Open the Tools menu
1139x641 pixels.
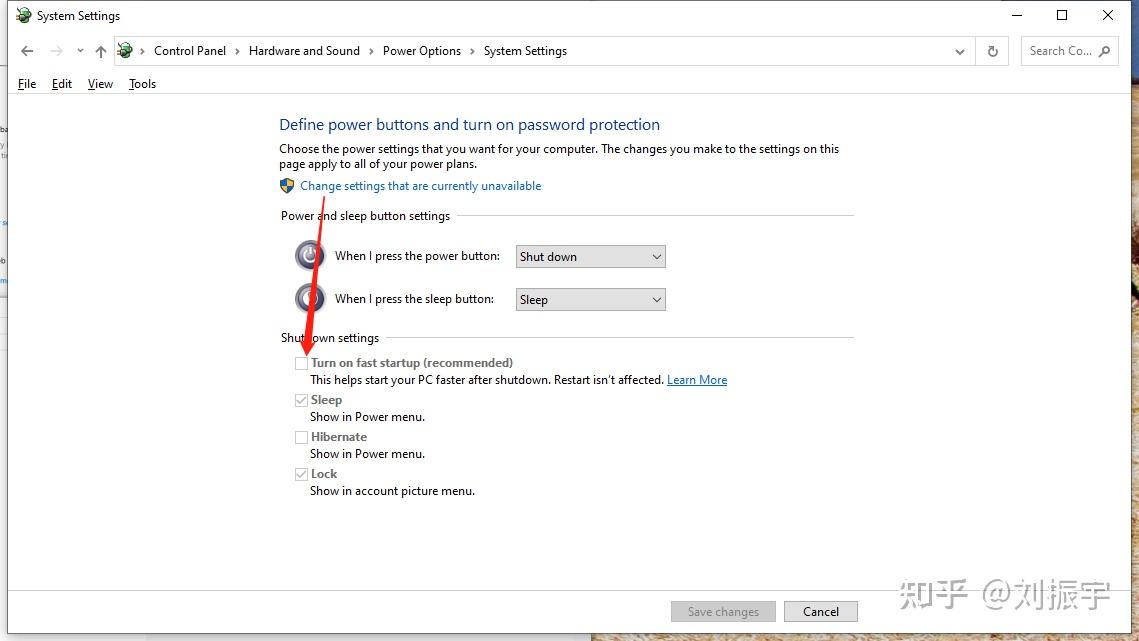click(x=142, y=84)
